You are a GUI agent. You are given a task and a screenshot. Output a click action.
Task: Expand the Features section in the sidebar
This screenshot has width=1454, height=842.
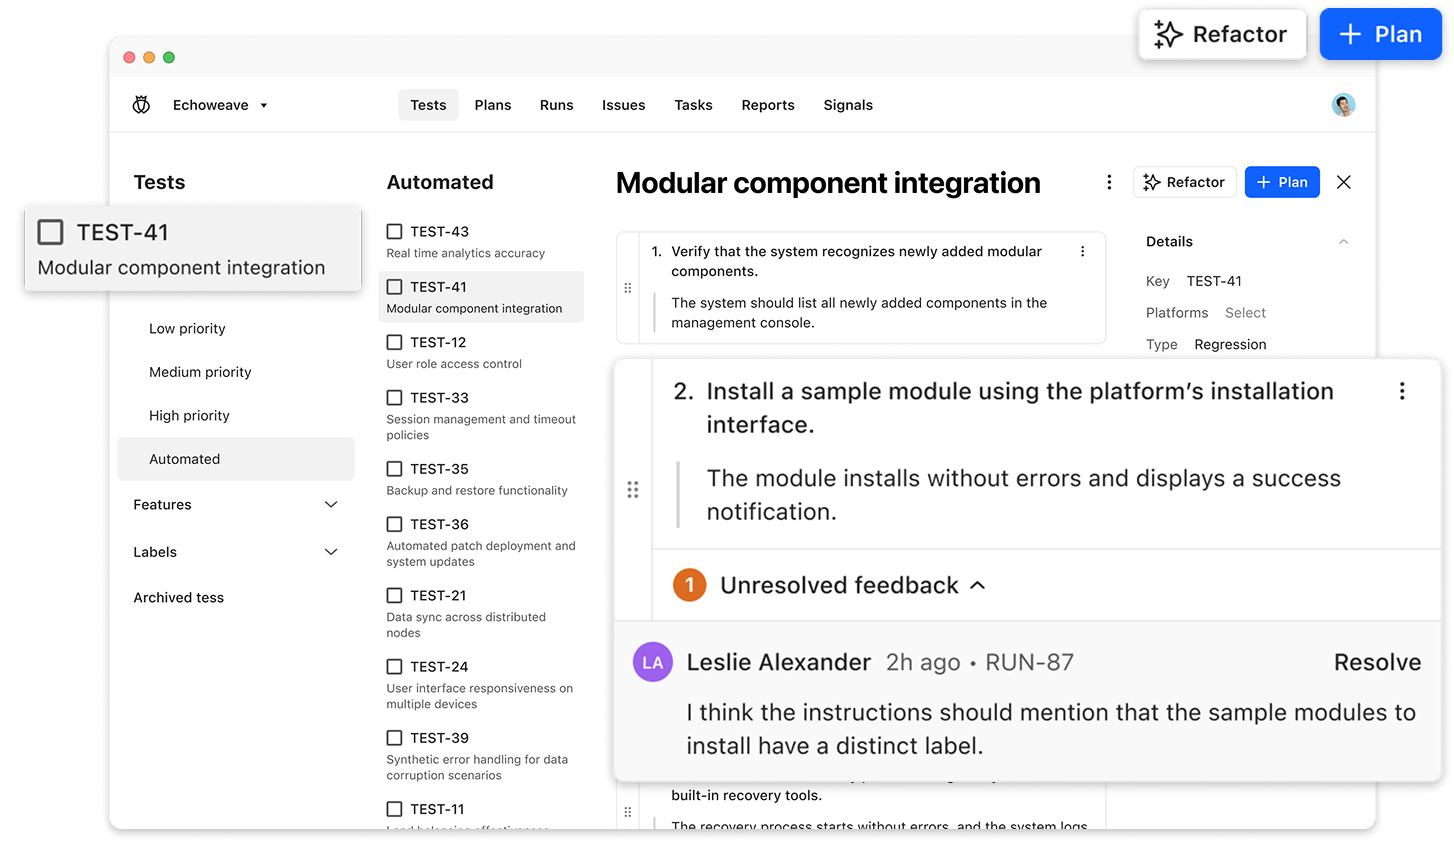coord(331,504)
